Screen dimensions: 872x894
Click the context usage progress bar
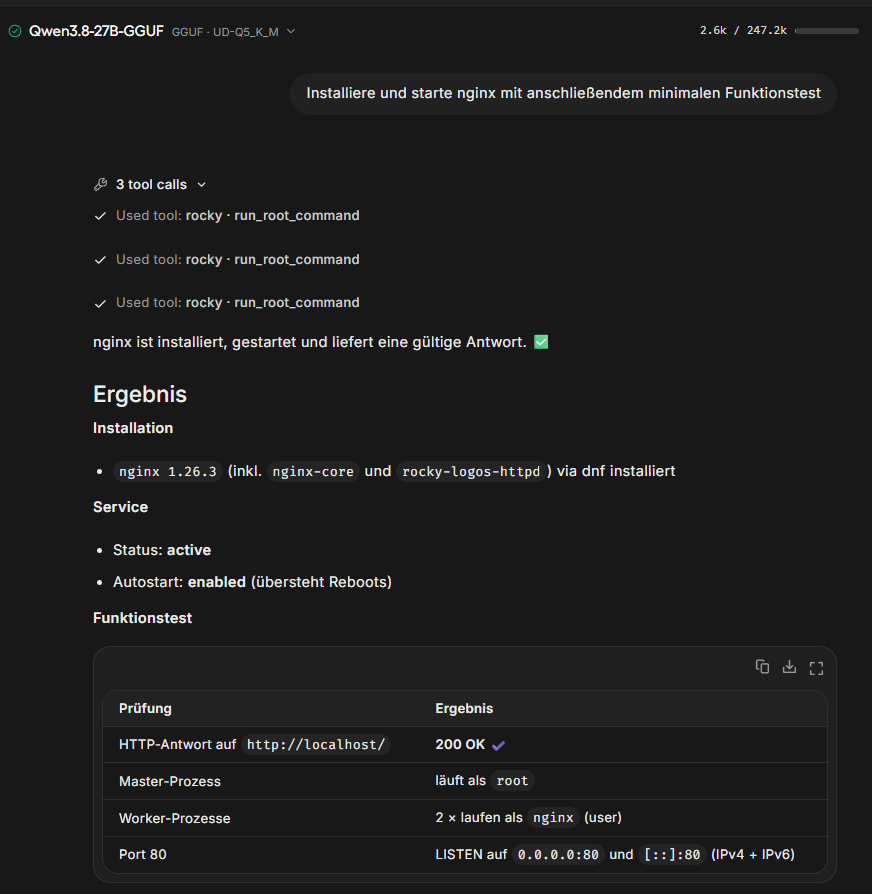826,31
